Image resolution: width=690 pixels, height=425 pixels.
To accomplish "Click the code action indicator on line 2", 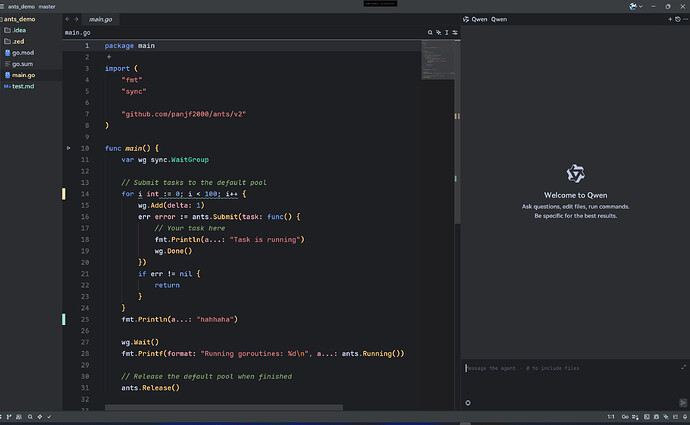I will (x=109, y=57).
